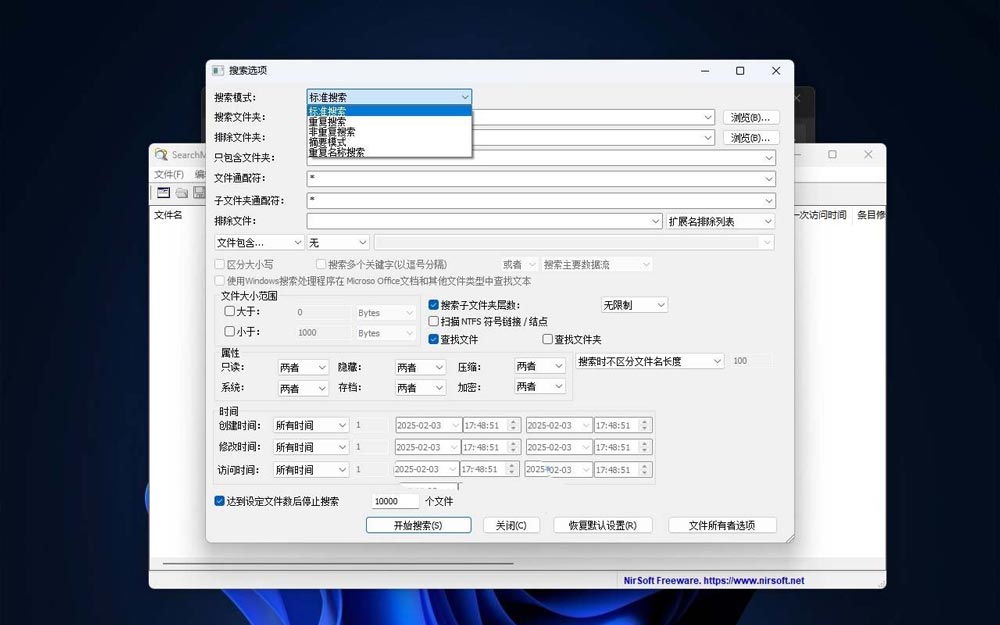
Task: Uncheck 搜索子文件夹层数 checkbox
Action: pos(434,305)
